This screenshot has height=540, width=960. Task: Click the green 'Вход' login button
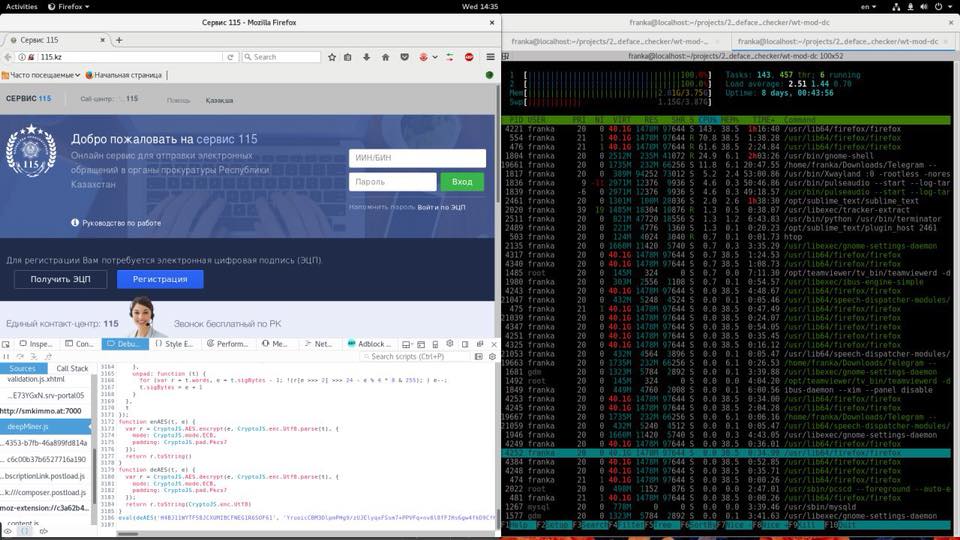coord(462,182)
